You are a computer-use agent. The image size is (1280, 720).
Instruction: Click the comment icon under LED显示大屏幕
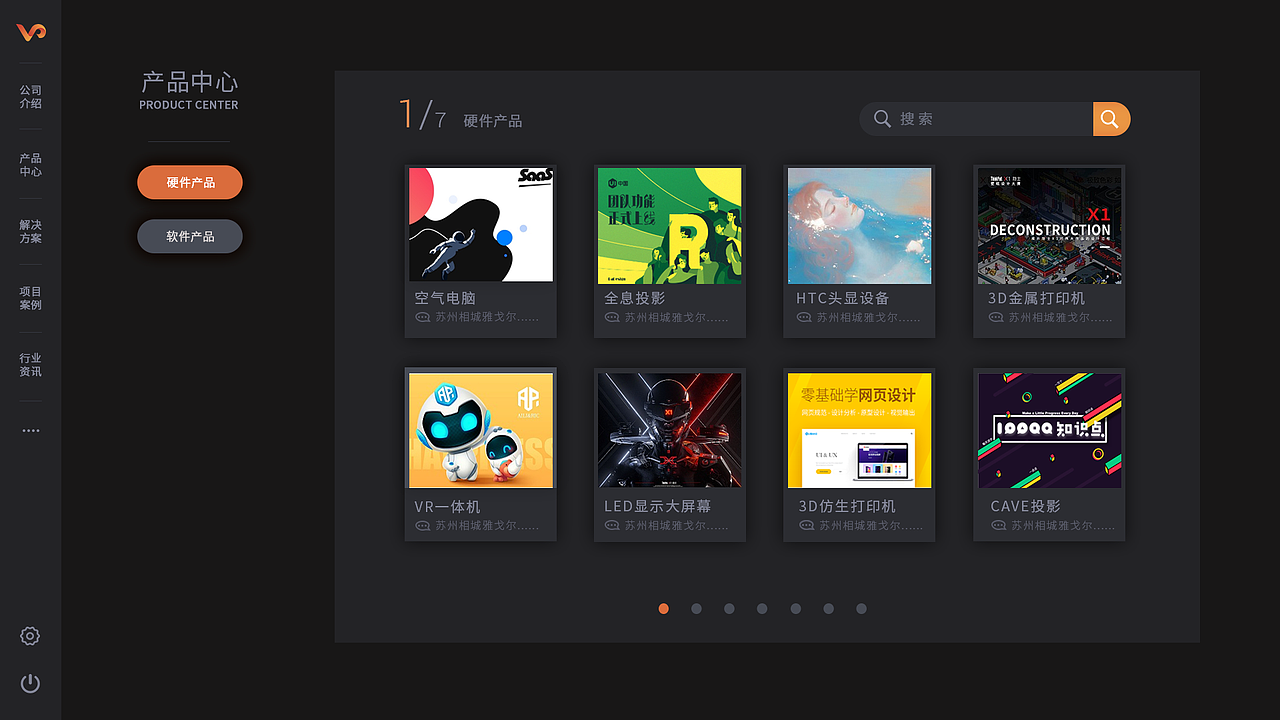pyautogui.click(x=612, y=525)
